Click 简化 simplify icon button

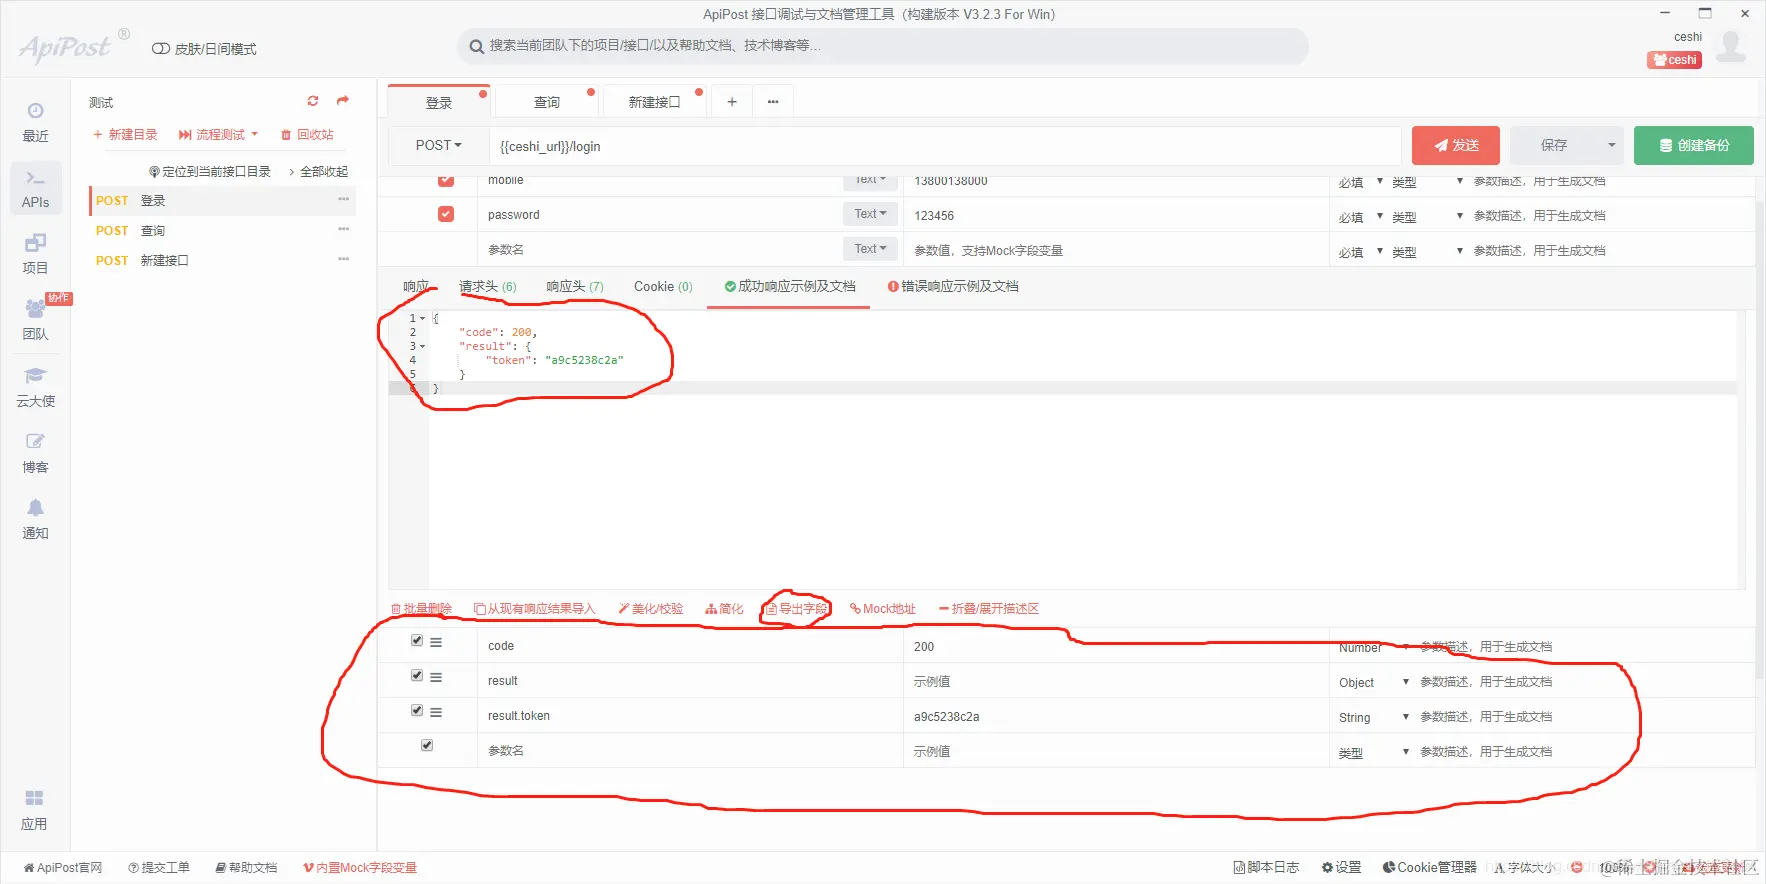tap(725, 609)
